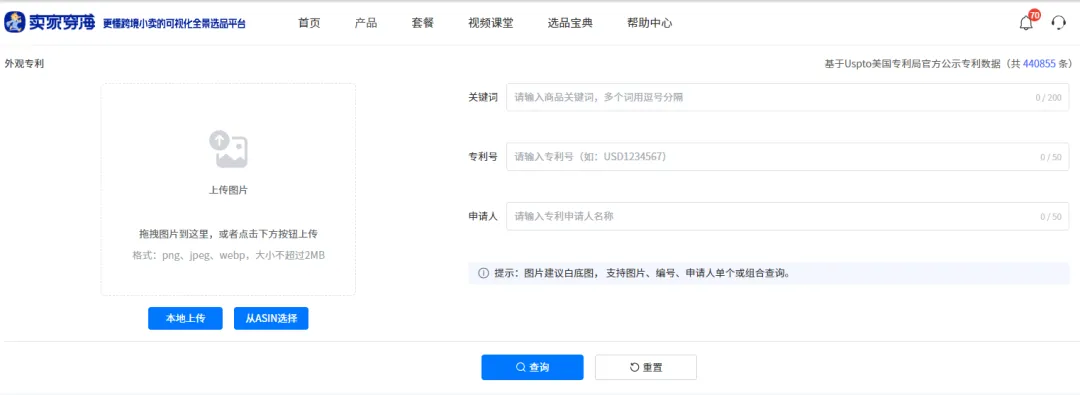Open the notification bell icon
Screen dimensions: 1080x395
(1026, 23)
